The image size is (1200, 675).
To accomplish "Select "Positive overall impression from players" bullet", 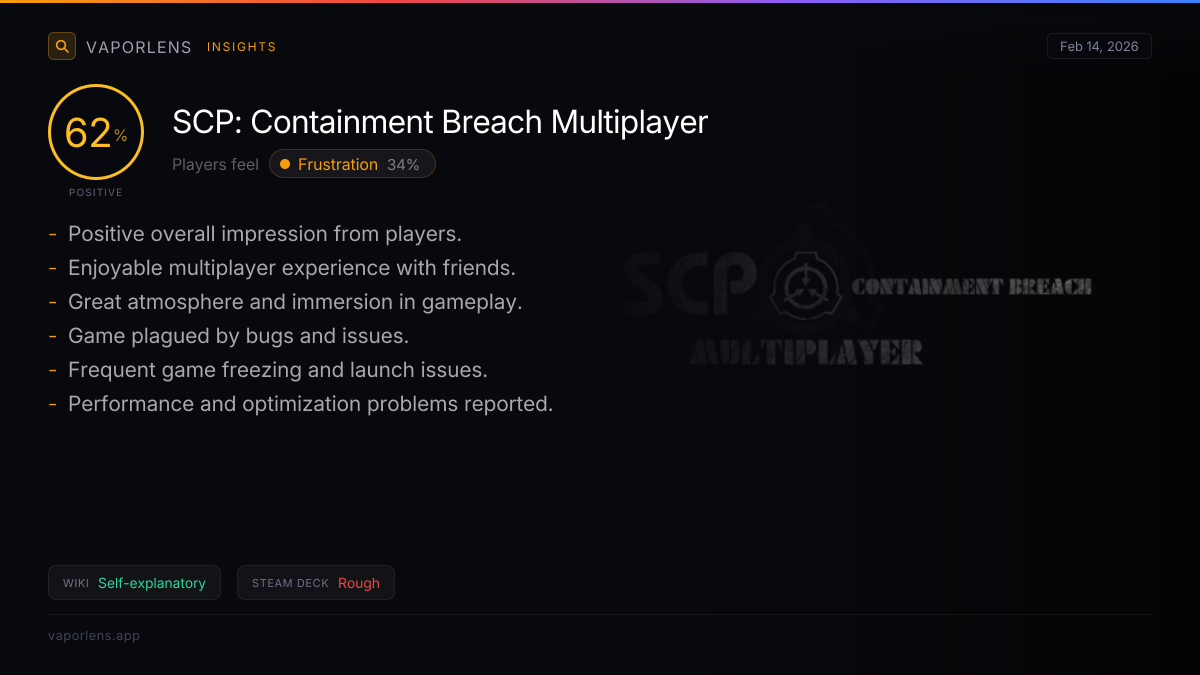I will coord(264,234).
